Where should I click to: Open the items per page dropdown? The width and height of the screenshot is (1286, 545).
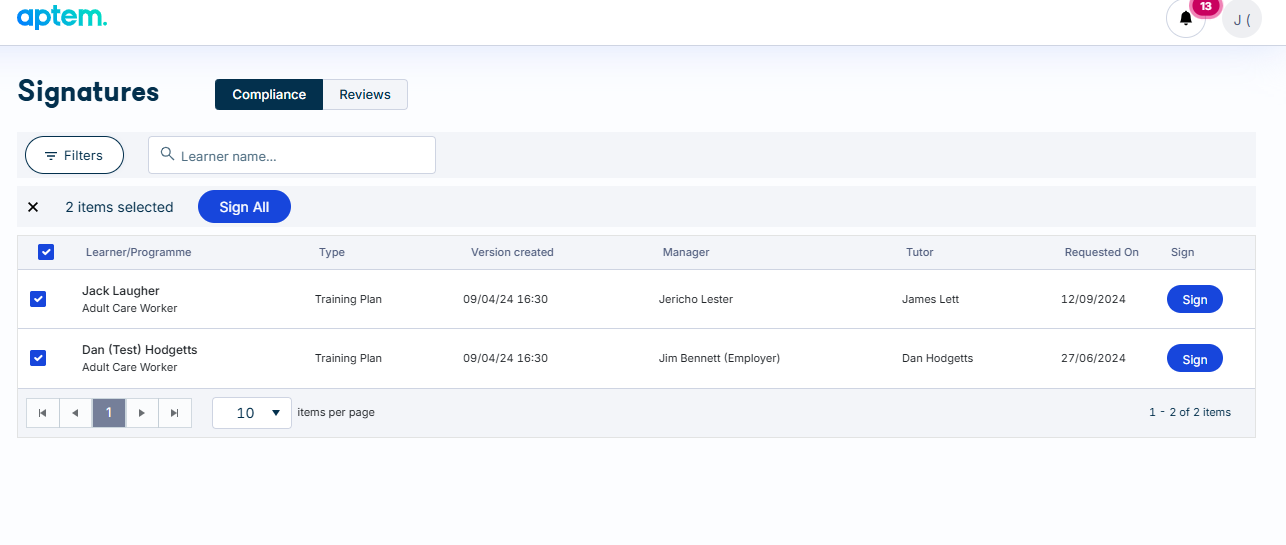[252, 413]
